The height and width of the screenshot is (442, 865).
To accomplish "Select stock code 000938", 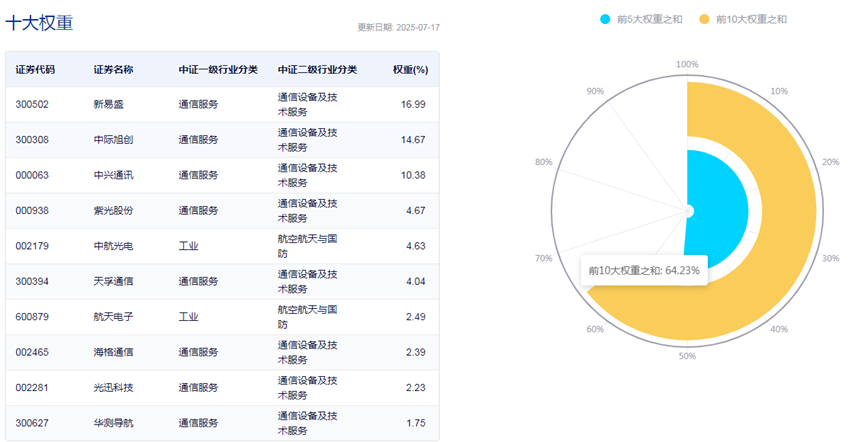I will coord(32,211).
